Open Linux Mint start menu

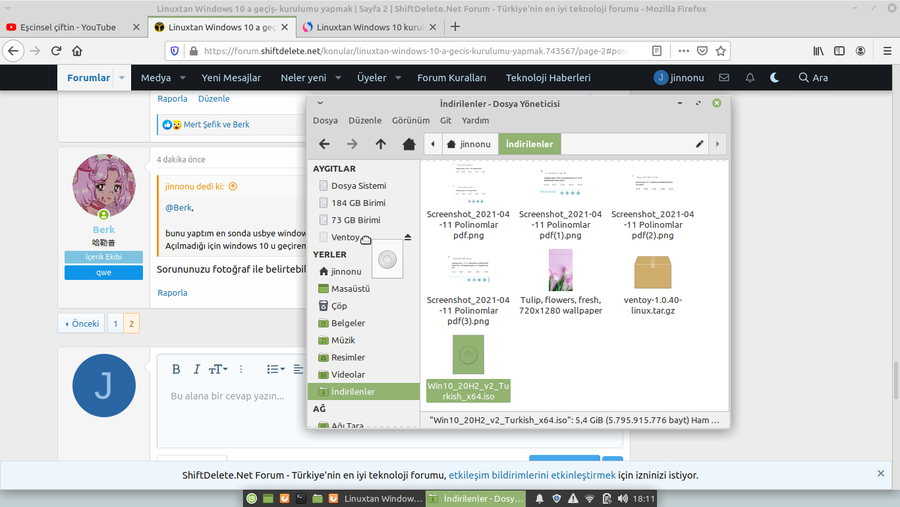point(251,498)
